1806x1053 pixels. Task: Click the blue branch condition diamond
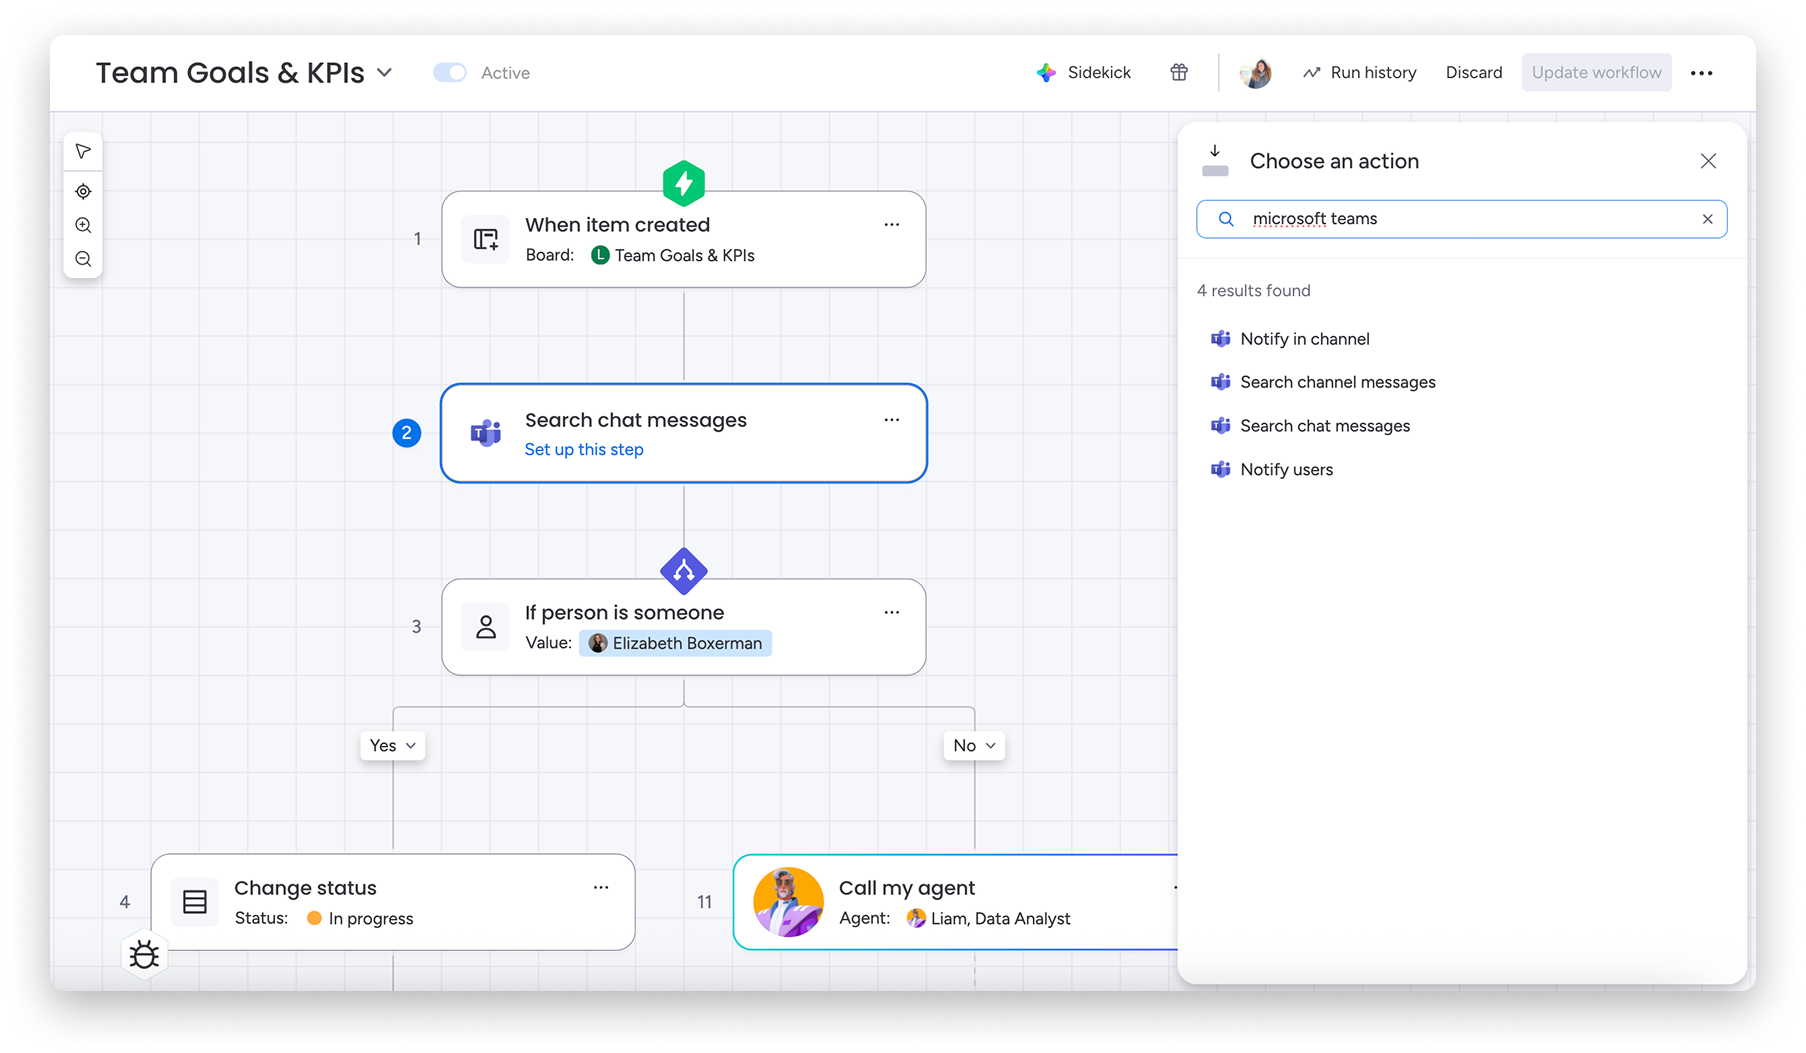coord(684,571)
